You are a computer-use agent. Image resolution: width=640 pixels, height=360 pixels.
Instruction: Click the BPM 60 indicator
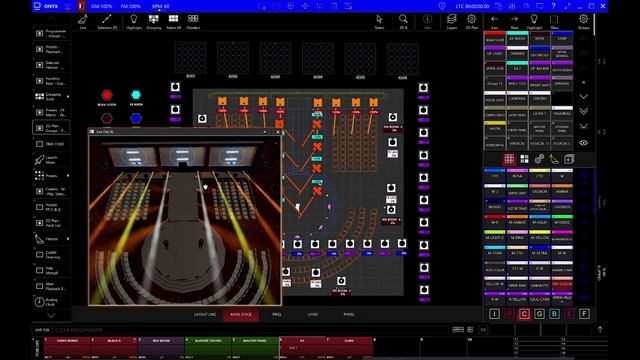[160, 6]
